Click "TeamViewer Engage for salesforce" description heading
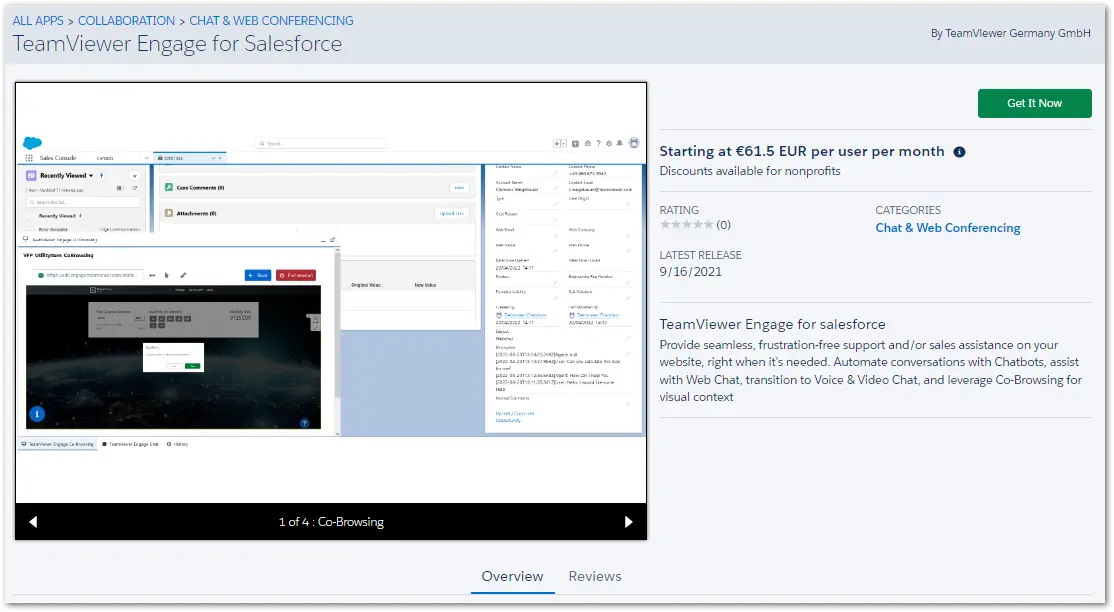Viewport: 1114px width, 612px height. pos(772,324)
